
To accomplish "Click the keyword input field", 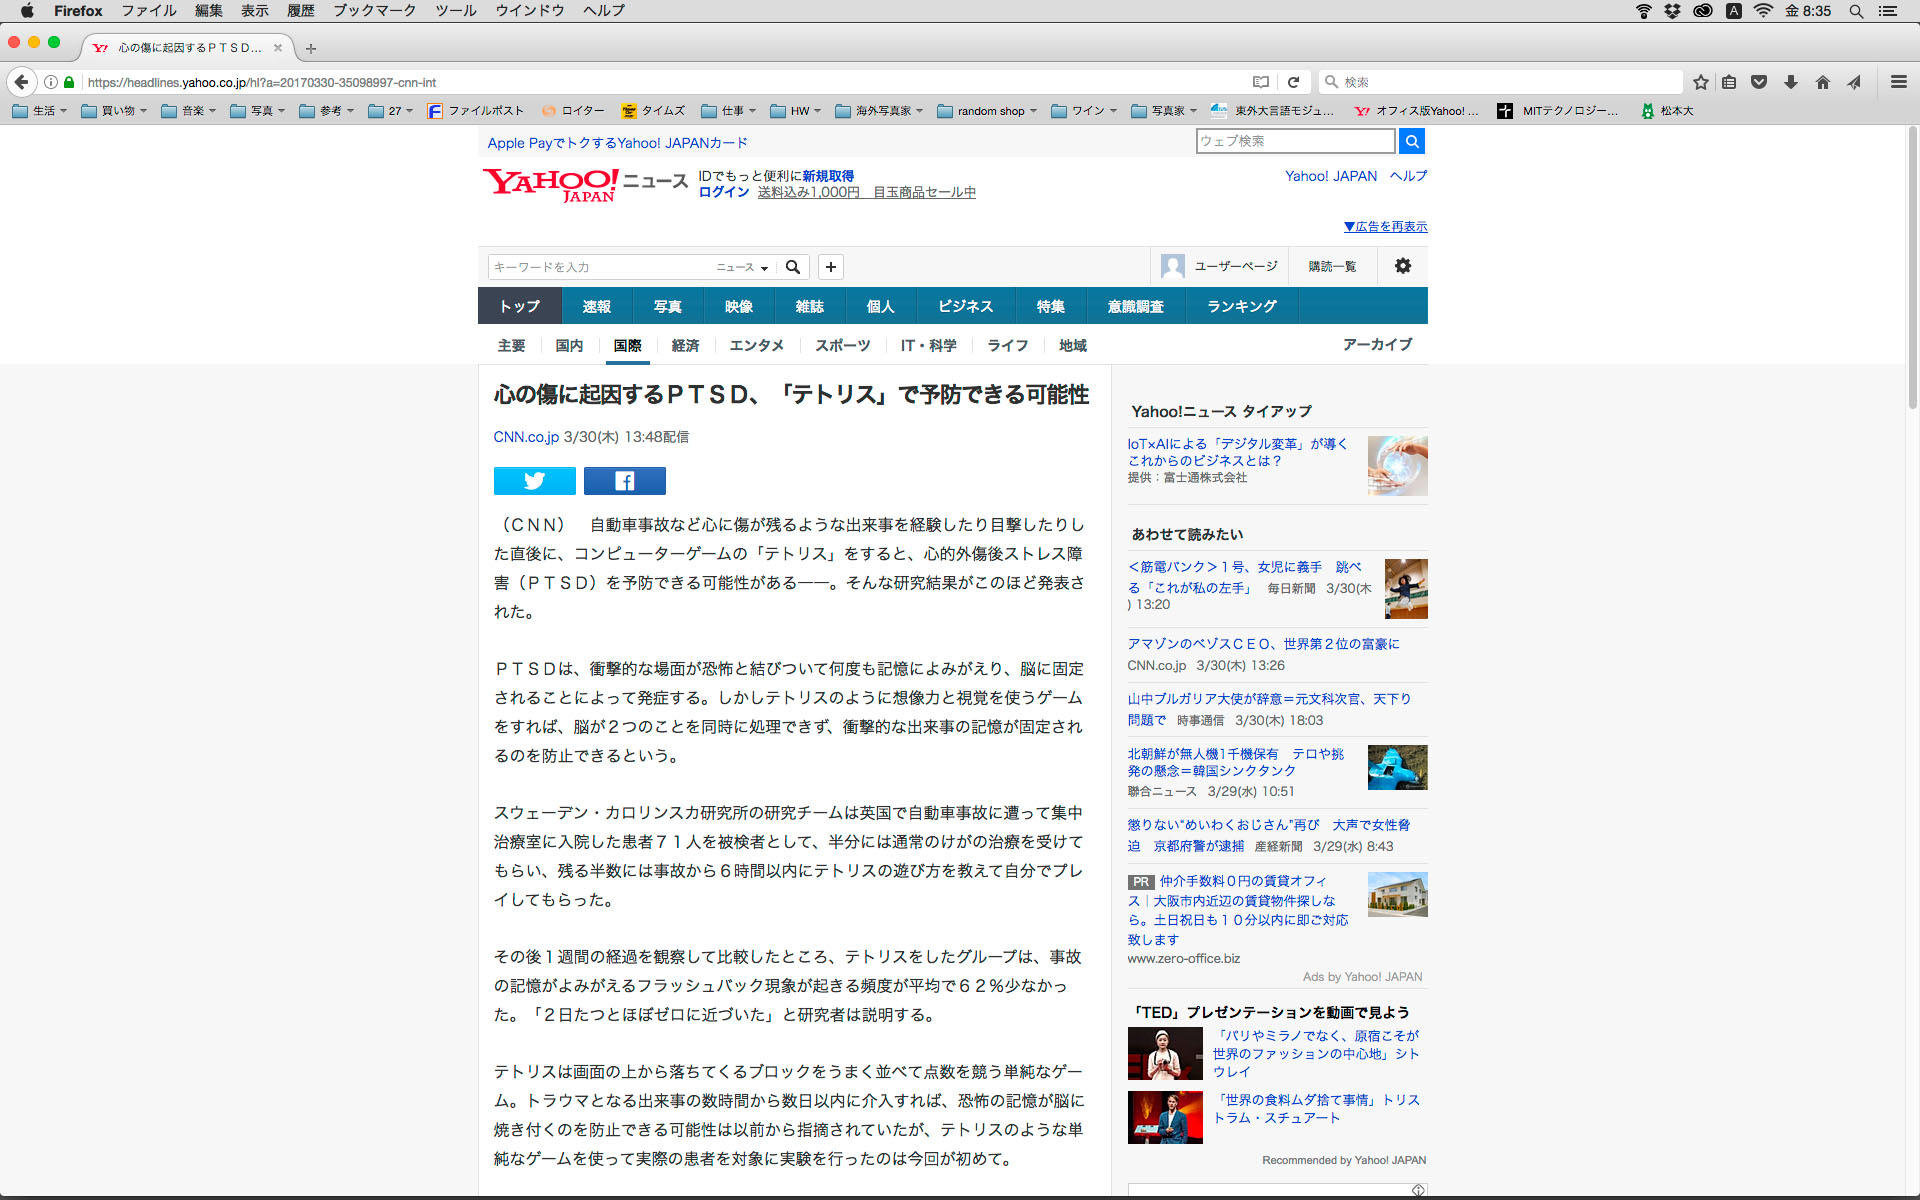I will [600, 267].
